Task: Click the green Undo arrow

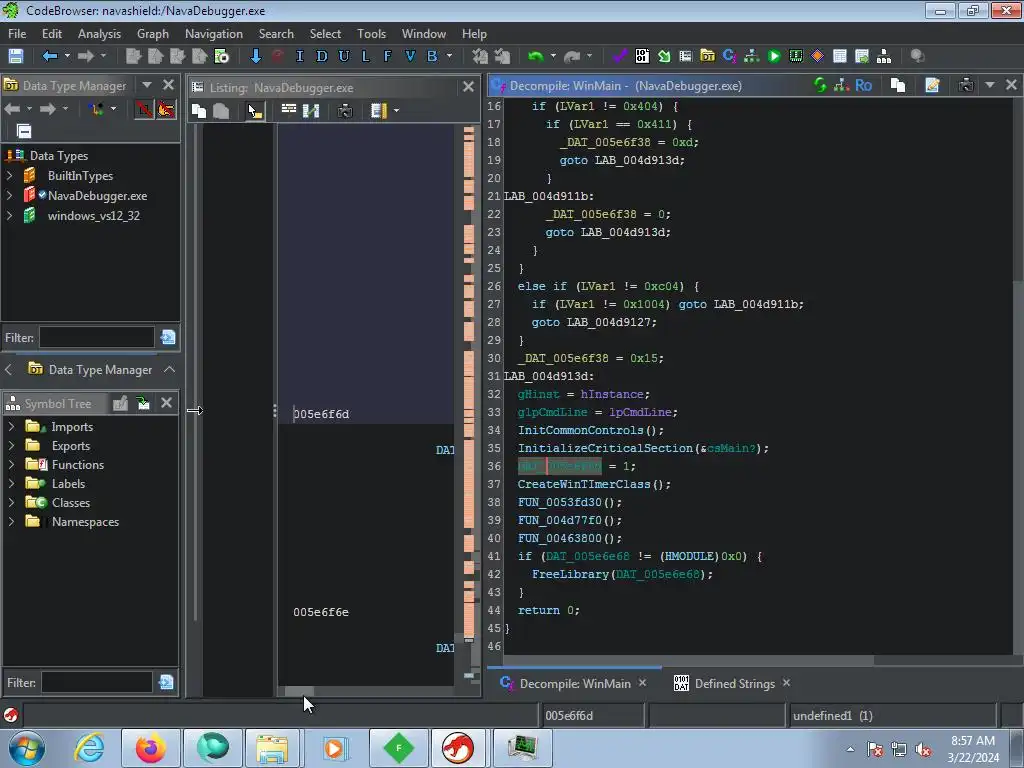Action: (x=536, y=56)
